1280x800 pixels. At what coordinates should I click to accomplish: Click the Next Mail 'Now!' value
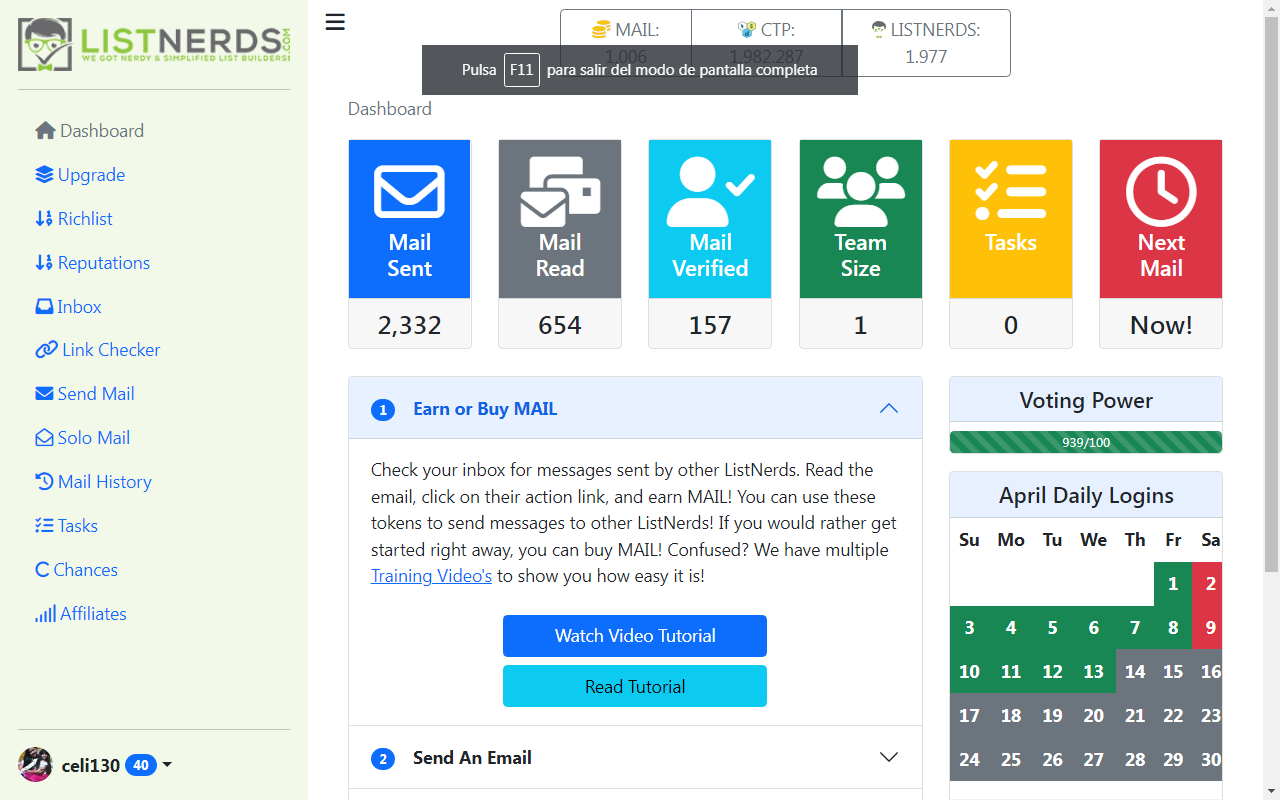[1161, 324]
